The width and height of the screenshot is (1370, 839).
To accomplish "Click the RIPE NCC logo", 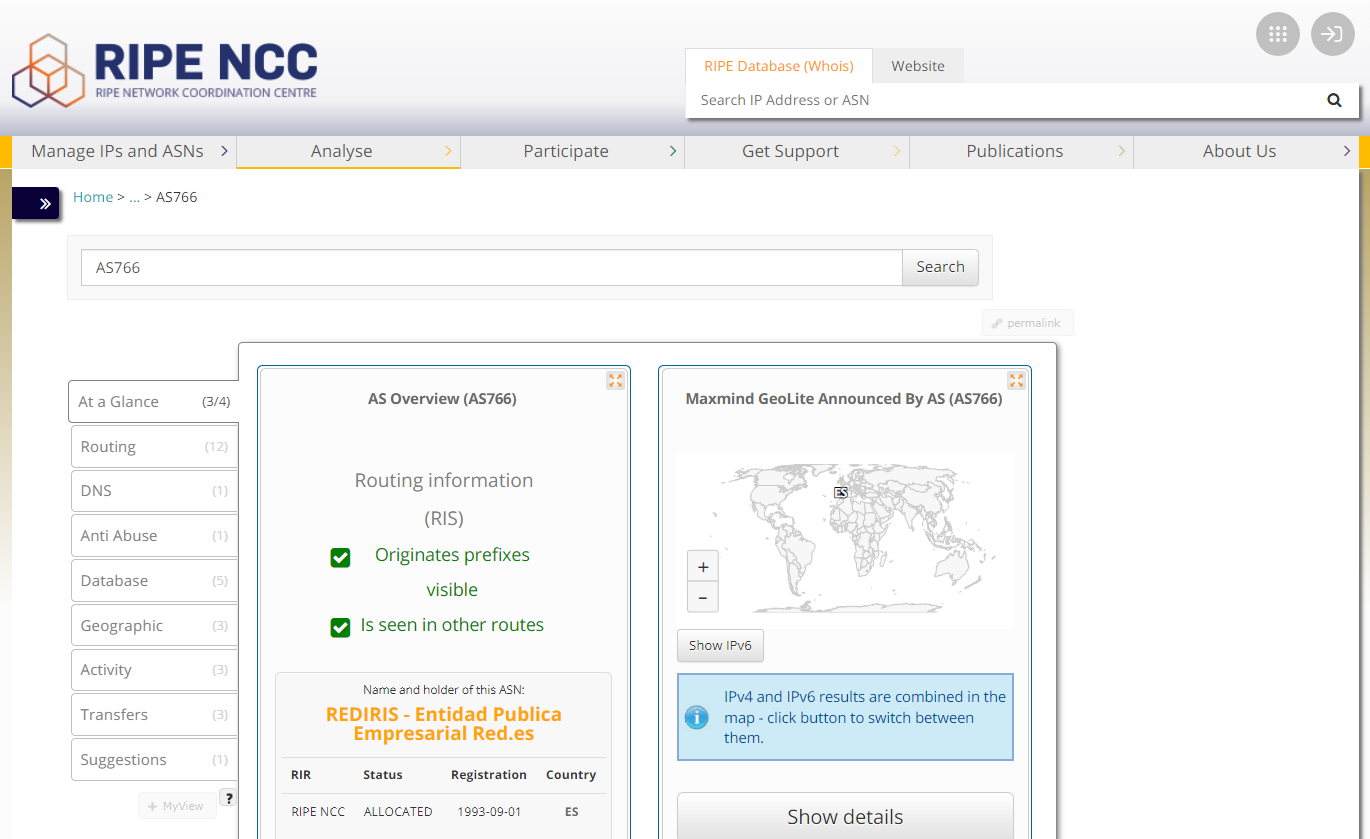I will pyautogui.click(x=165, y=71).
